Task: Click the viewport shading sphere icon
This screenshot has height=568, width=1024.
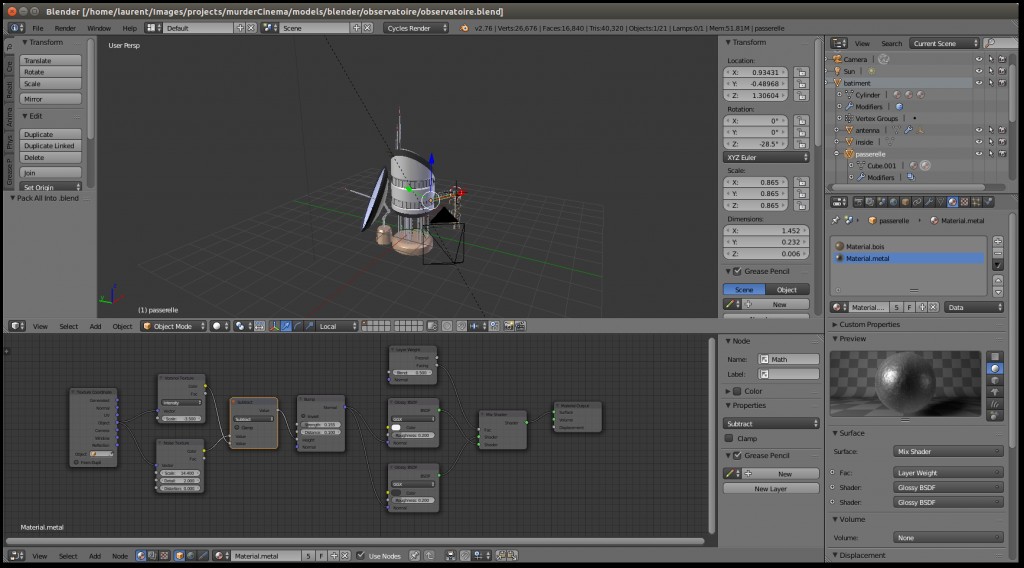Action: coord(216,326)
